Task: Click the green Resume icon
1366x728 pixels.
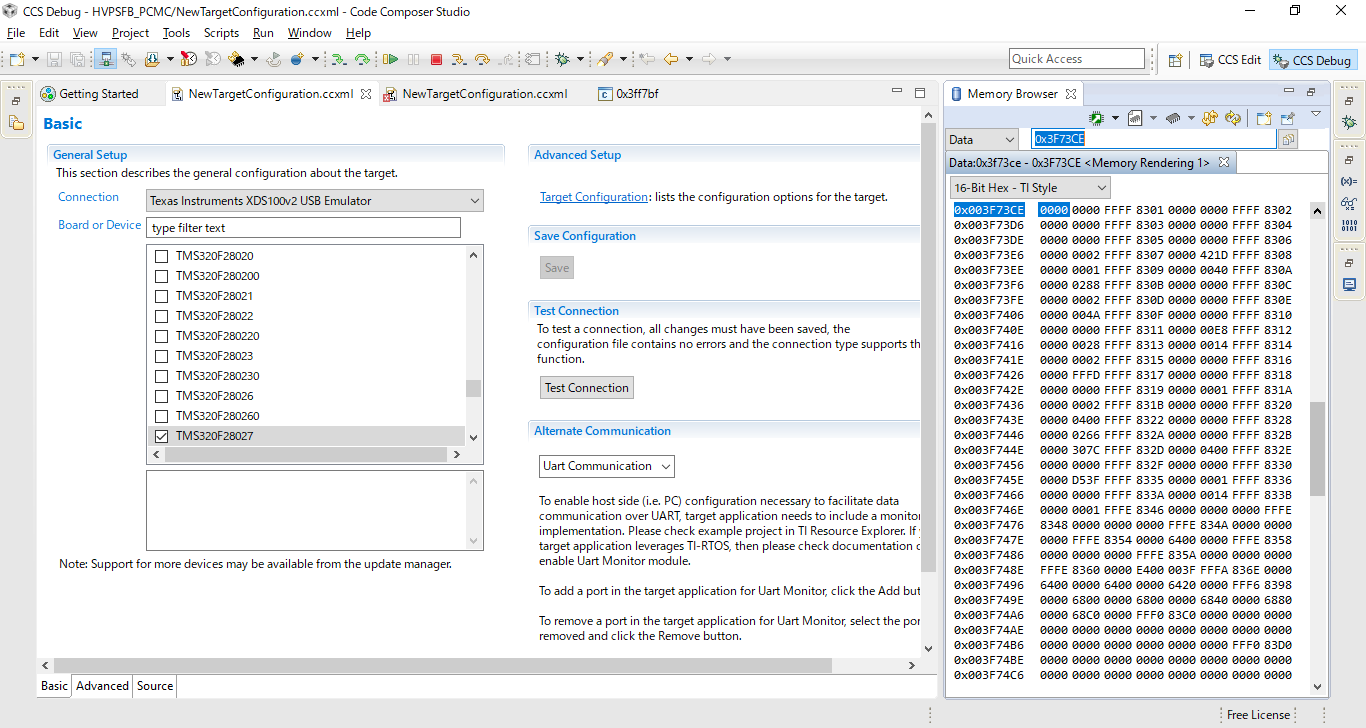Action: coord(390,59)
